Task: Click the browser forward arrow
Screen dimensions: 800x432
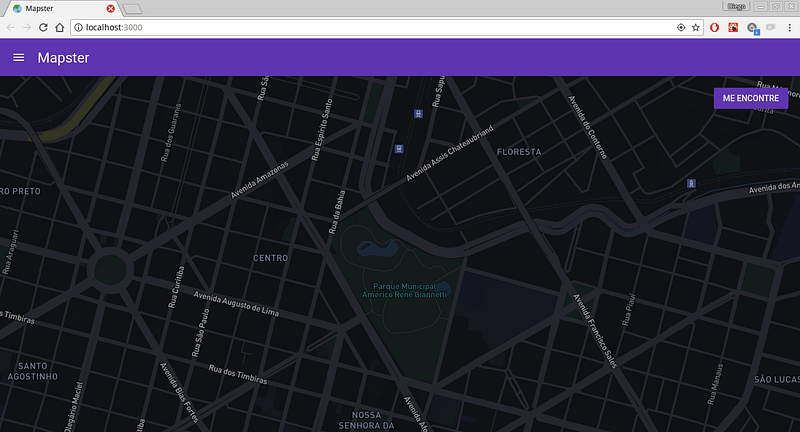Action: pyautogui.click(x=27, y=28)
